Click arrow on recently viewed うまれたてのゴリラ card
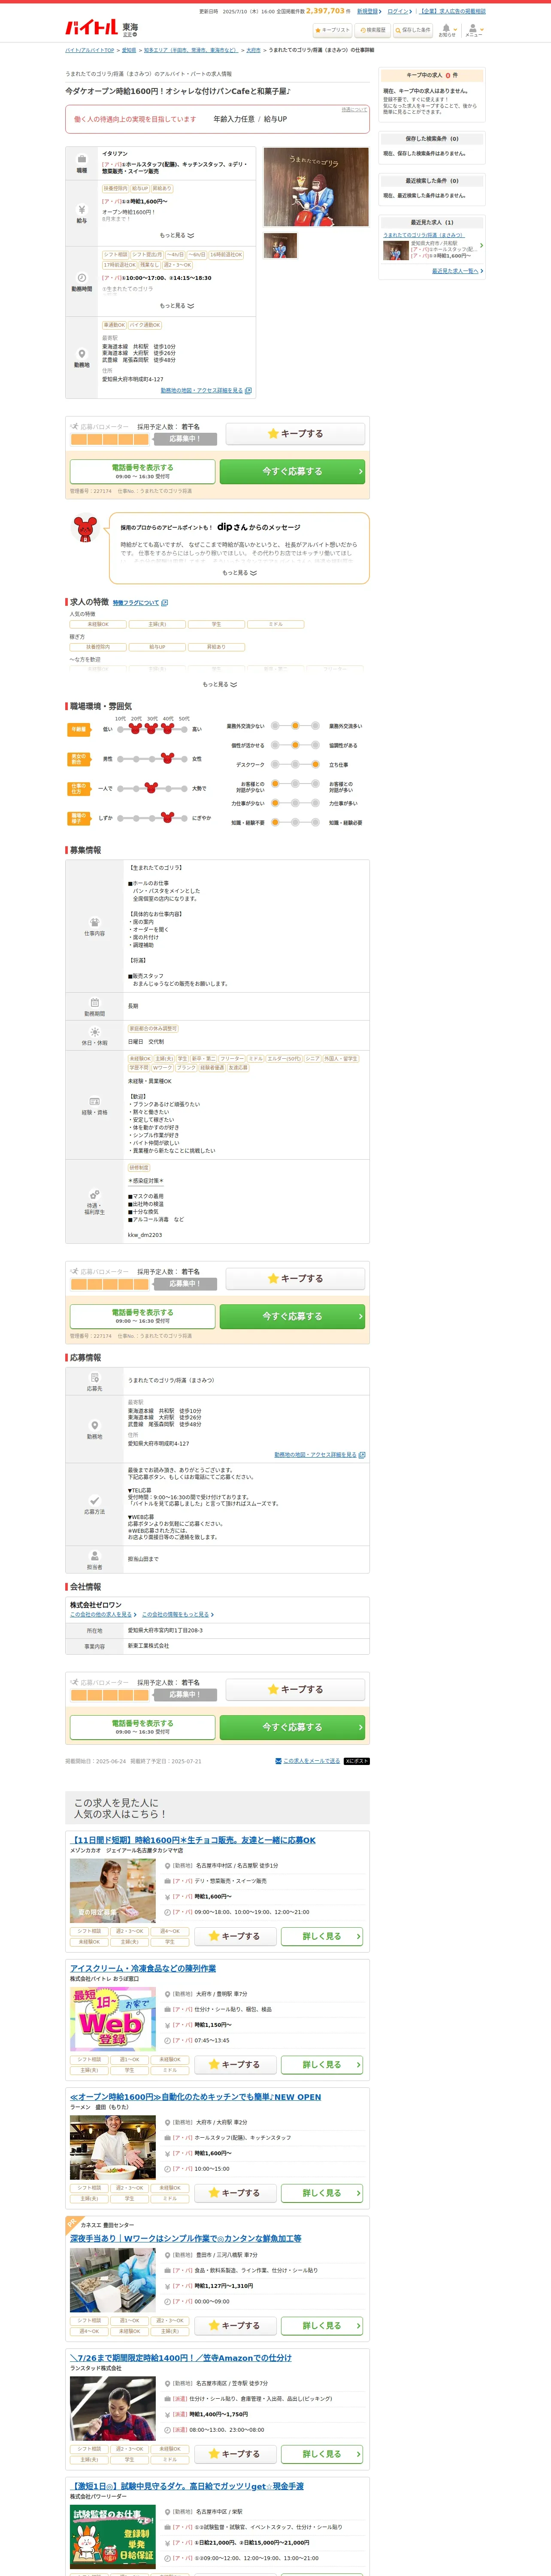The width and height of the screenshot is (551, 2576). point(481,246)
